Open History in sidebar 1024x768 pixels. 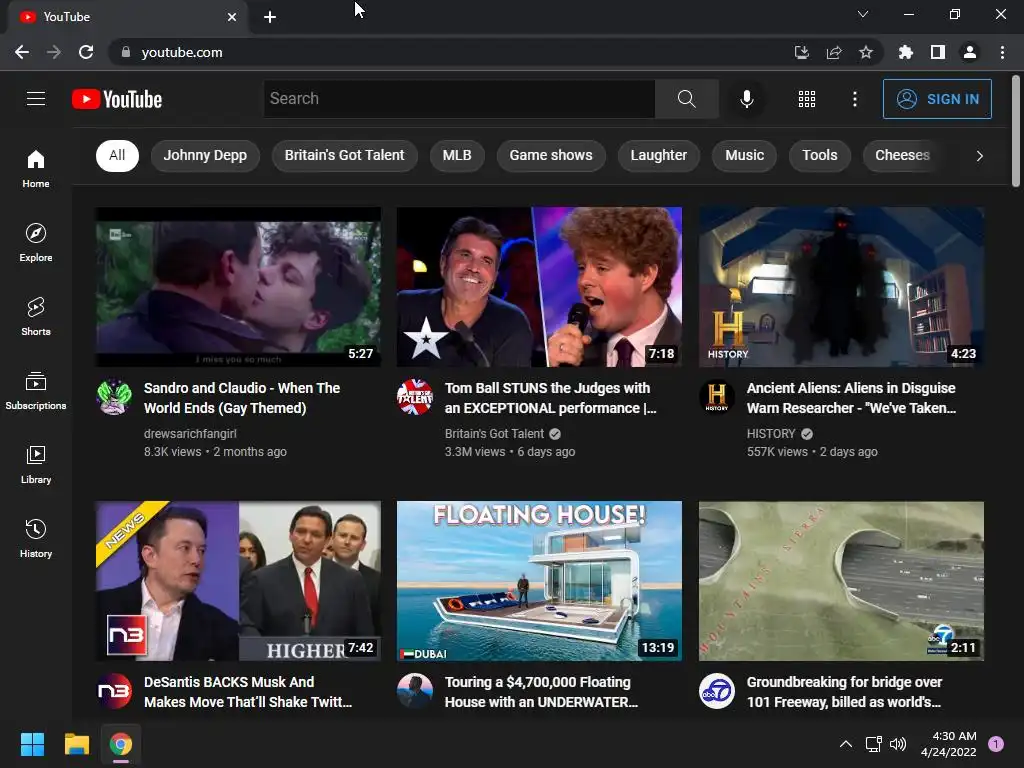[36, 537]
